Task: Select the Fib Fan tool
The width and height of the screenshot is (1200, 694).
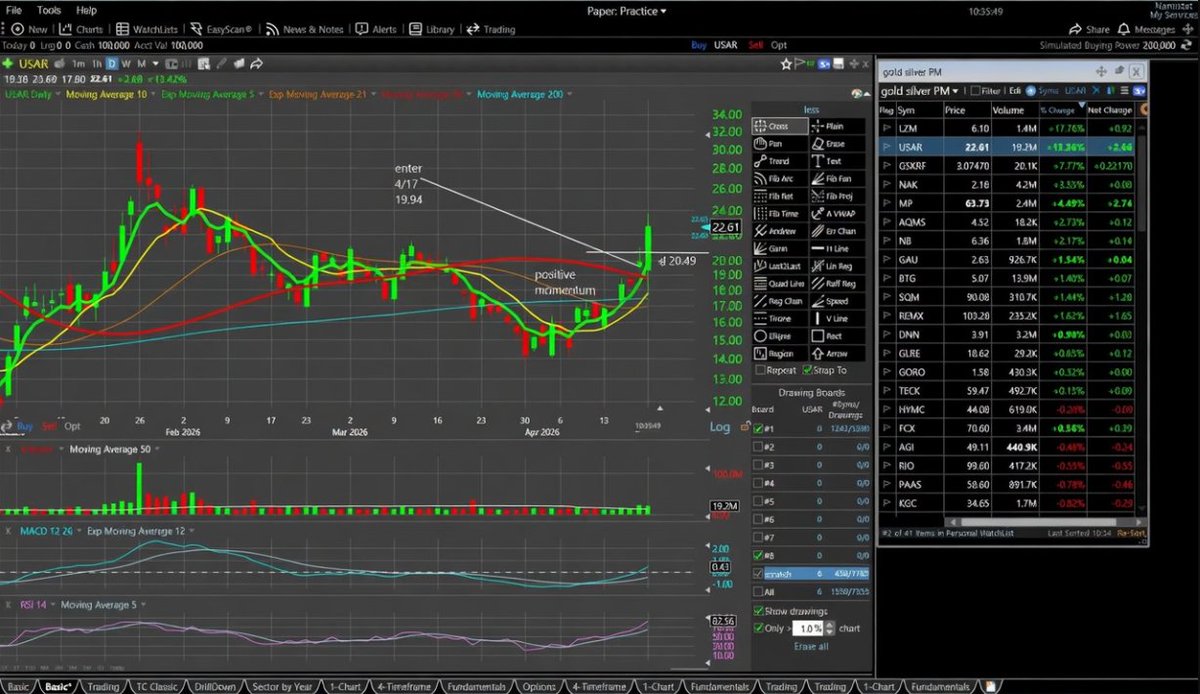Action: click(x=838, y=179)
